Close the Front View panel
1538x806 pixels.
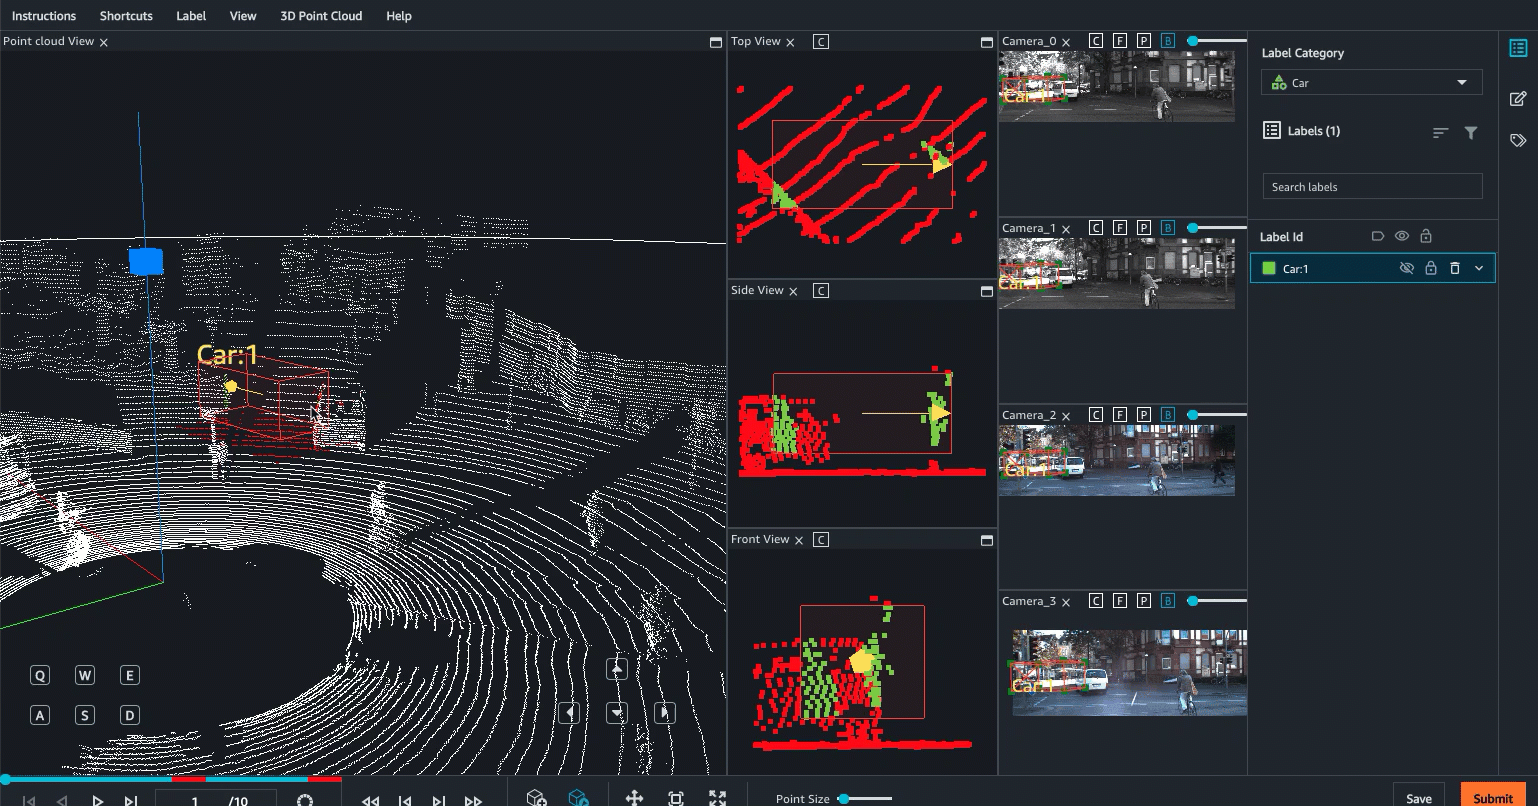pyautogui.click(x=799, y=540)
